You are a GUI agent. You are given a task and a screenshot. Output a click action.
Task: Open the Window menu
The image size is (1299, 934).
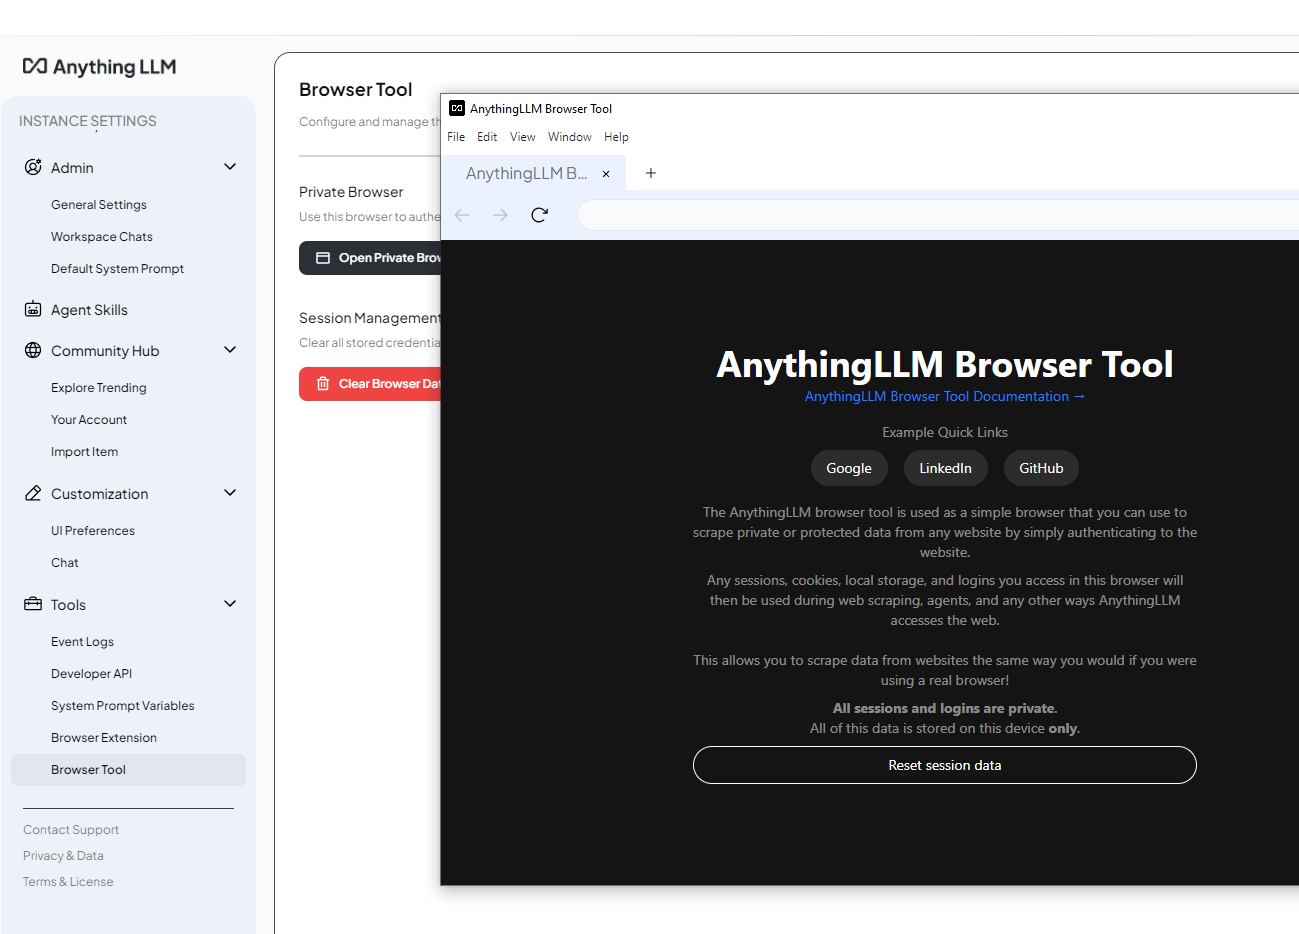point(569,137)
